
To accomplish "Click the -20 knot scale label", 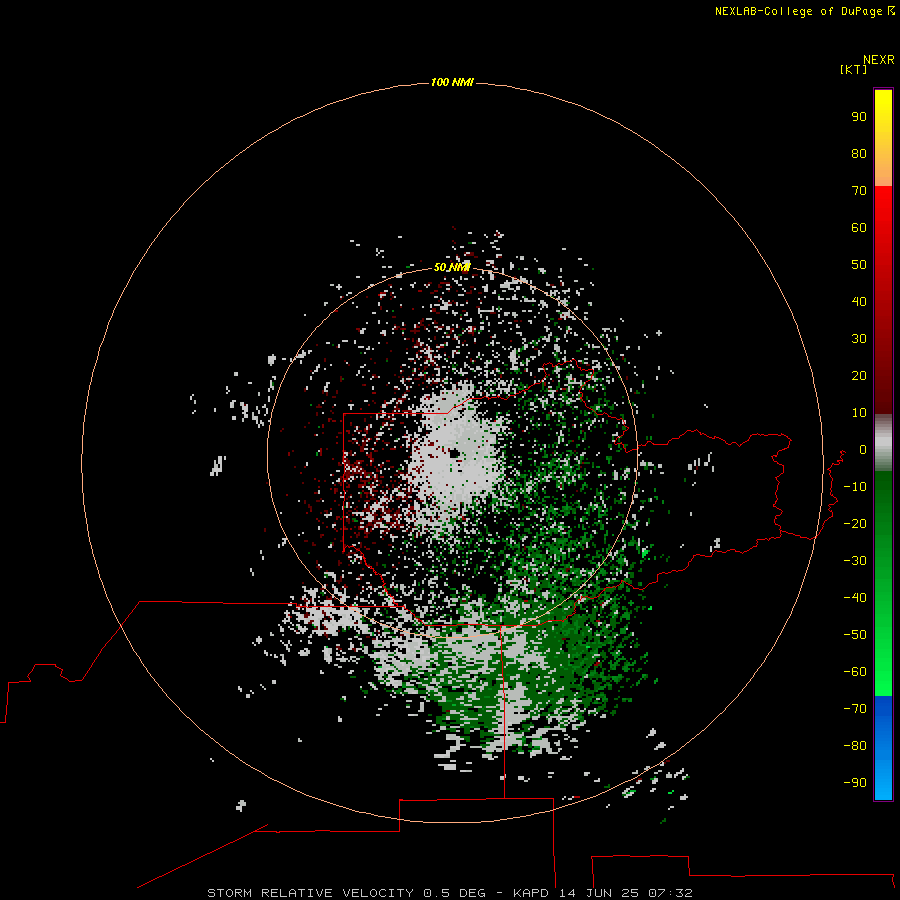I will point(855,524).
